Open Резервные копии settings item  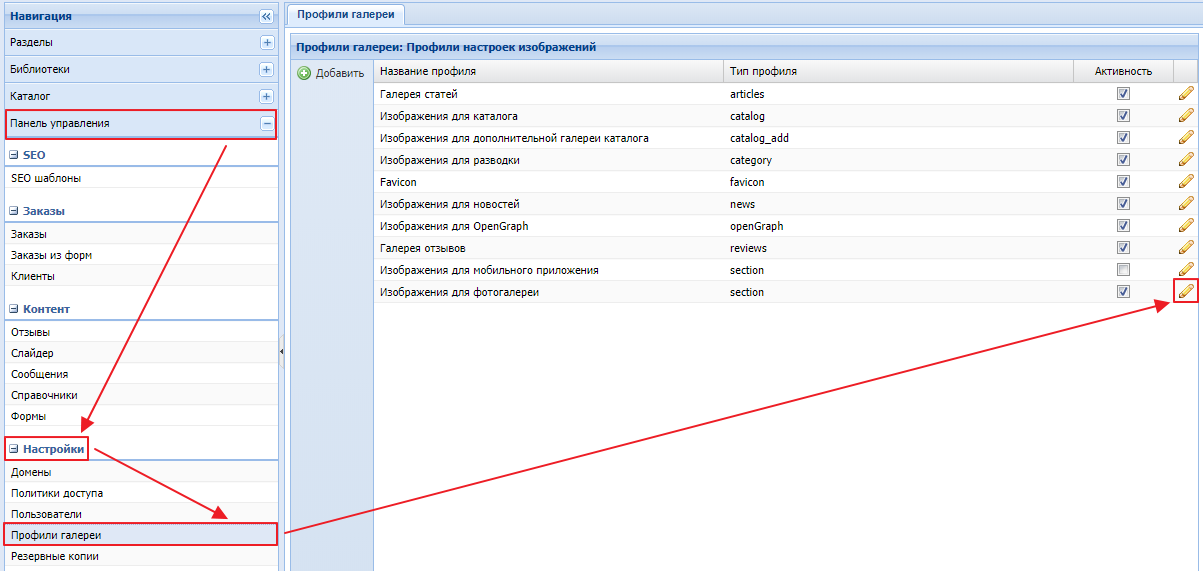click(55, 556)
